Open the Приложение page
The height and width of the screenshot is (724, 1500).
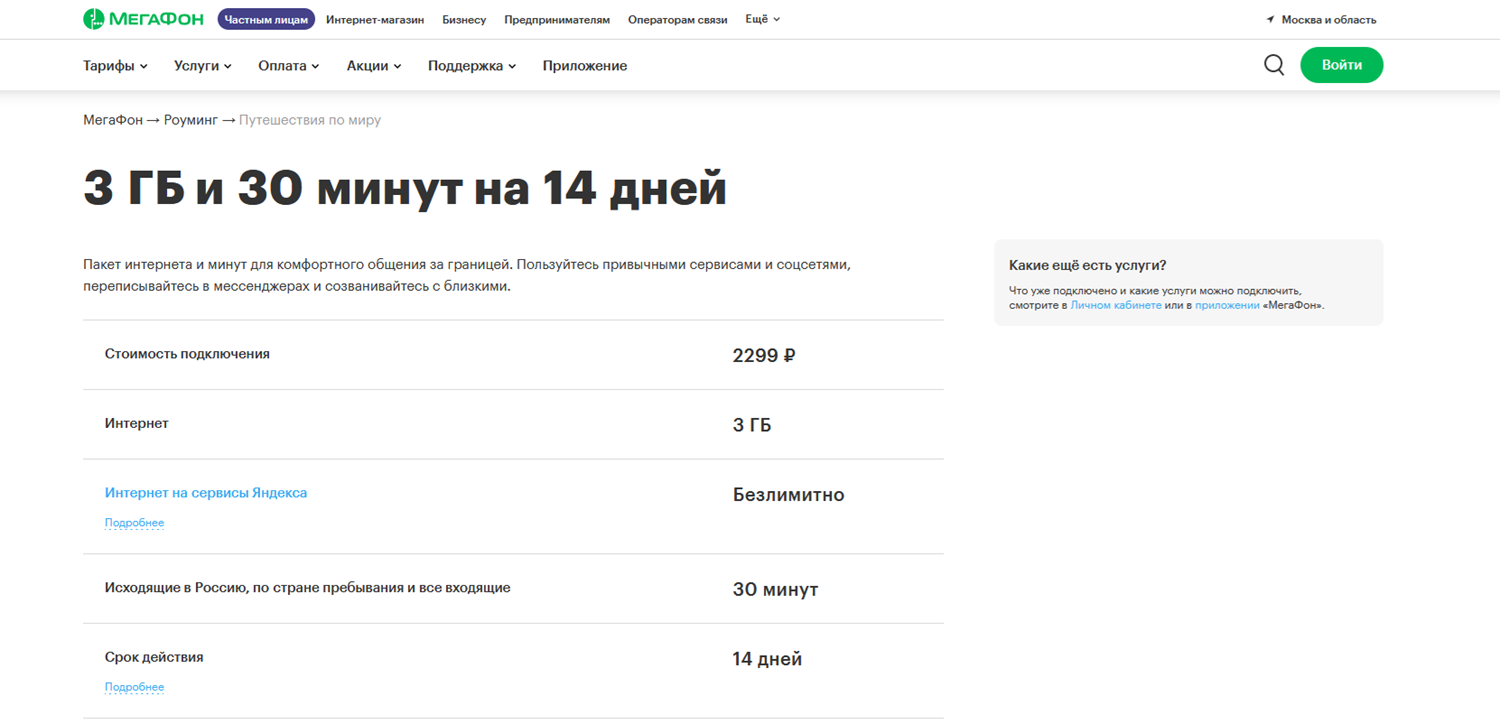tap(585, 66)
